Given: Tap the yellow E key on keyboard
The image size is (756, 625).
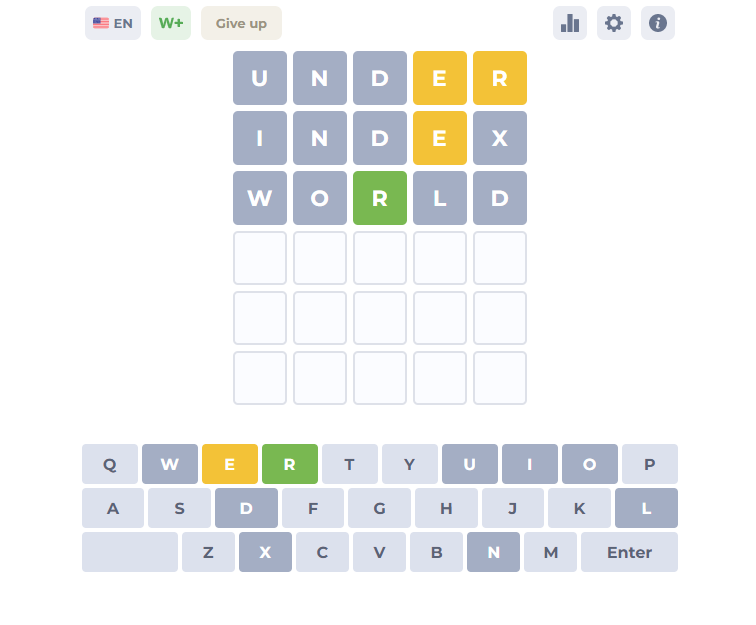Looking at the screenshot, I should (230, 464).
